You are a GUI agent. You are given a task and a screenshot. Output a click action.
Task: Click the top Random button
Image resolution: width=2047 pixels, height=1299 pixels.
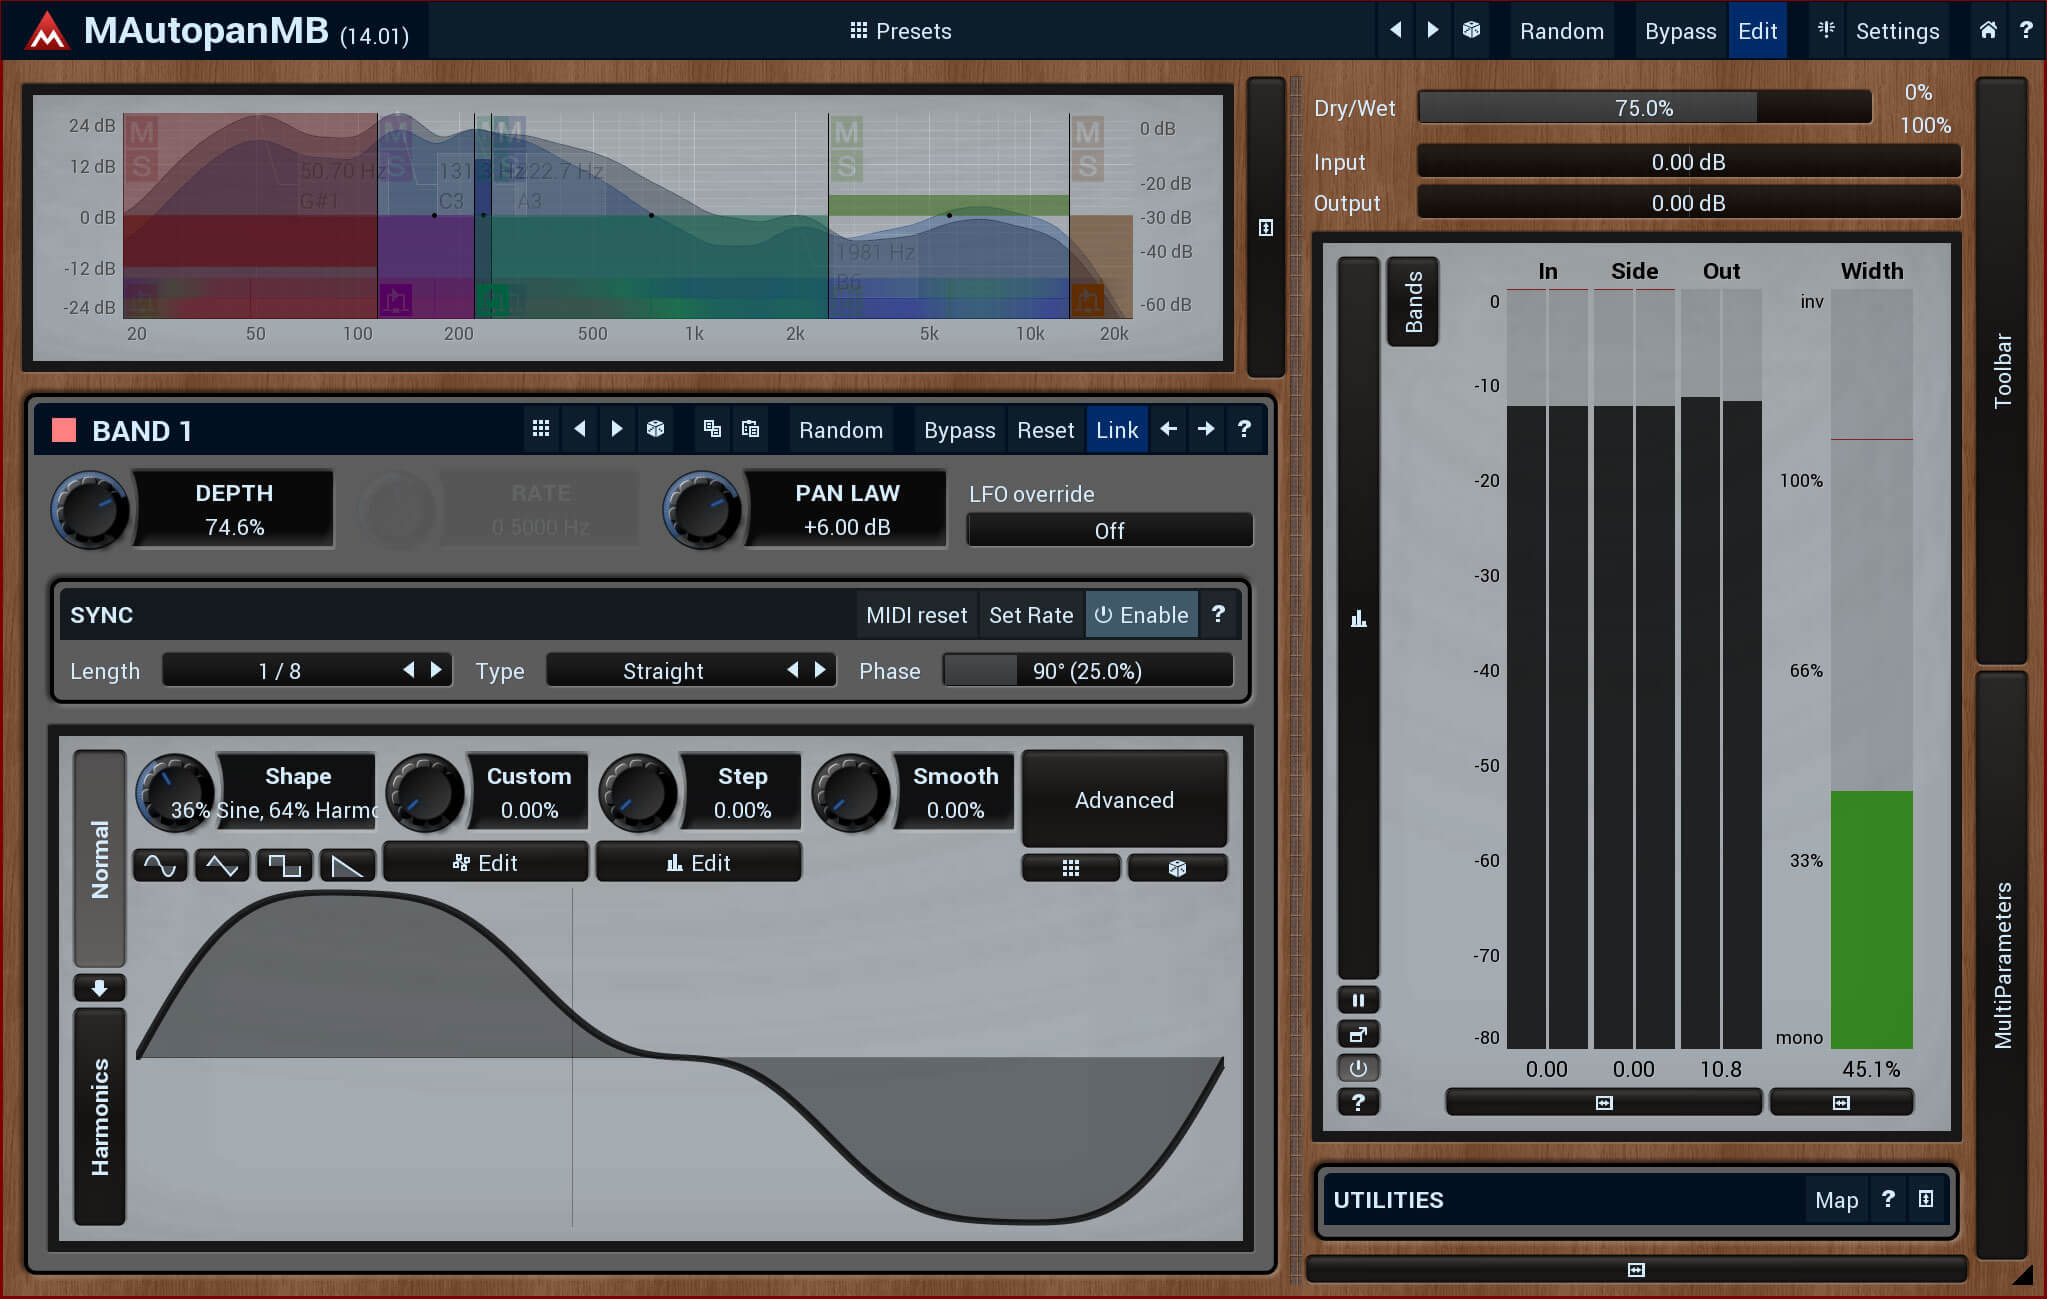[1562, 31]
